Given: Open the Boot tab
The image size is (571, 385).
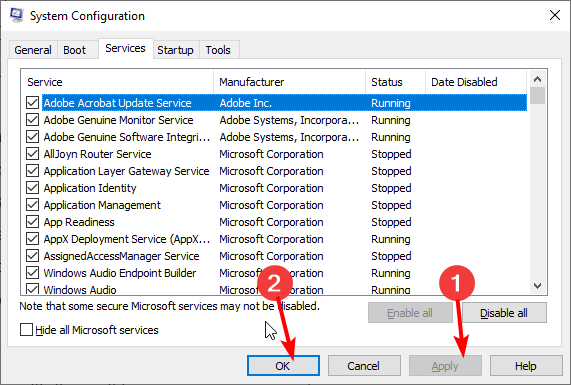Looking at the screenshot, I should click(x=75, y=50).
